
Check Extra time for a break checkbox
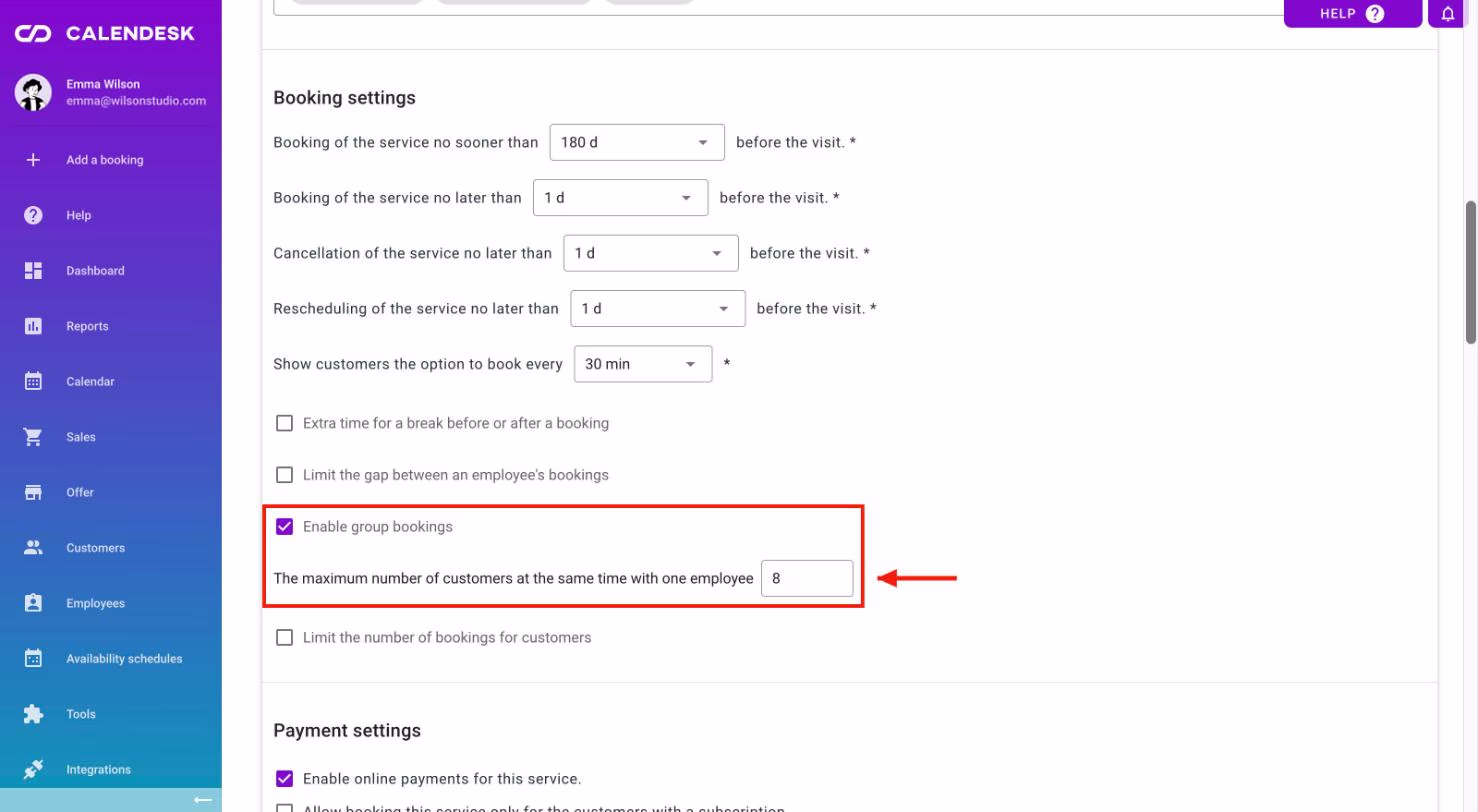(x=284, y=423)
